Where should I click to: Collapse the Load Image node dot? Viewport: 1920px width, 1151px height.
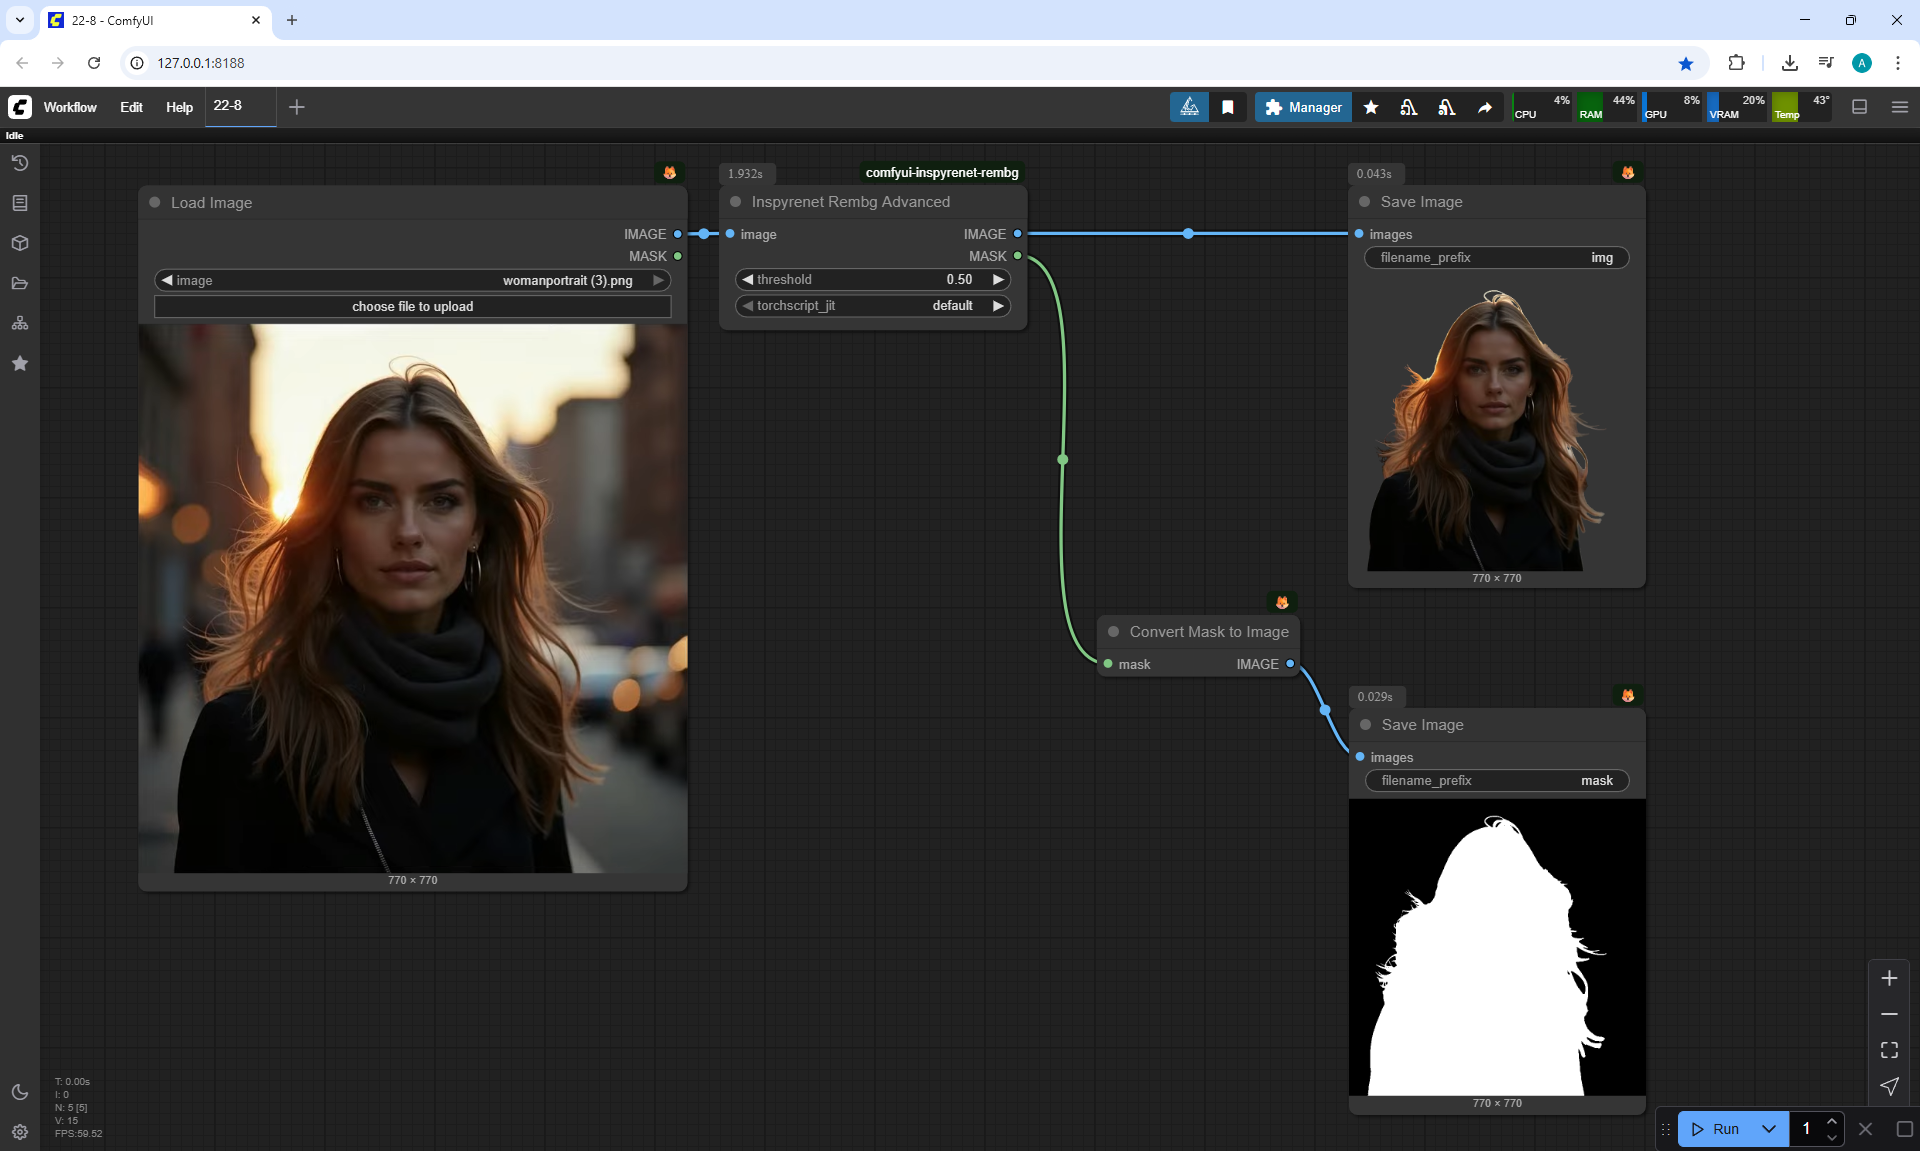pyautogui.click(x=155, y=202)
